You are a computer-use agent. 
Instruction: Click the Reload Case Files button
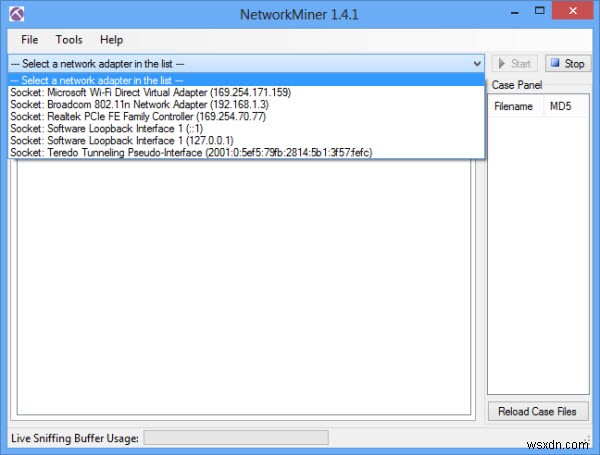[x=538, y=411]
